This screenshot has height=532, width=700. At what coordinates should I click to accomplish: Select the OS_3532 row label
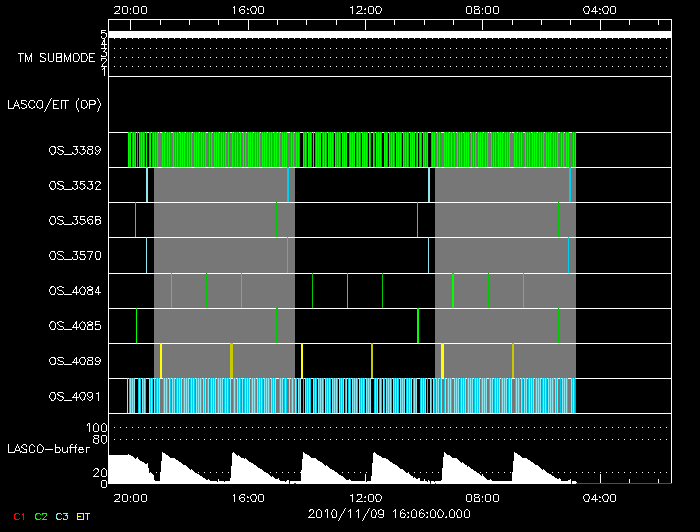pyautogui.click(x=75, y=185)
